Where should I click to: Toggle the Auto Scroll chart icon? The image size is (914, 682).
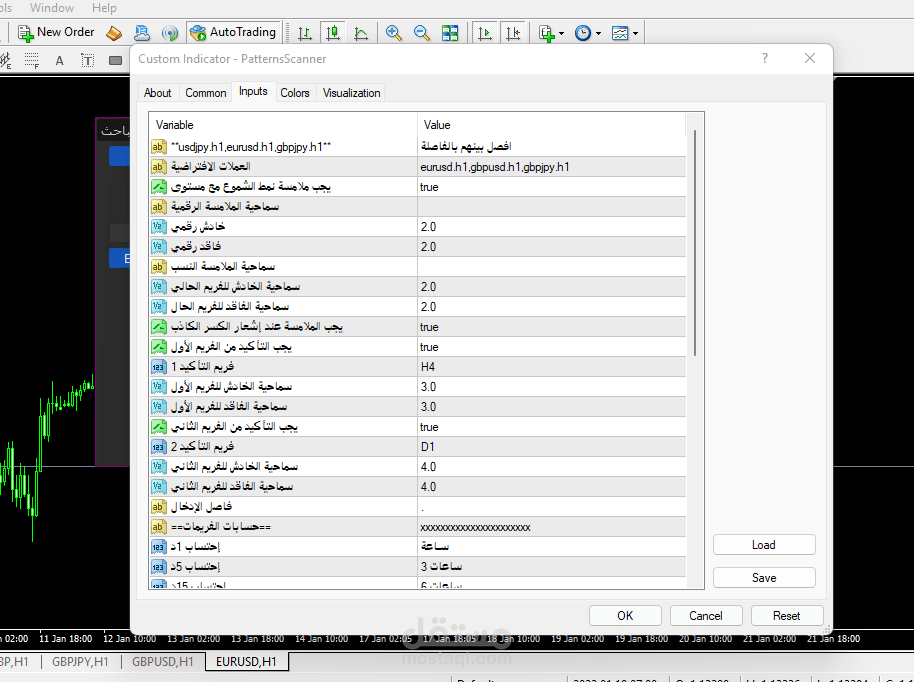tap(484, 33)
